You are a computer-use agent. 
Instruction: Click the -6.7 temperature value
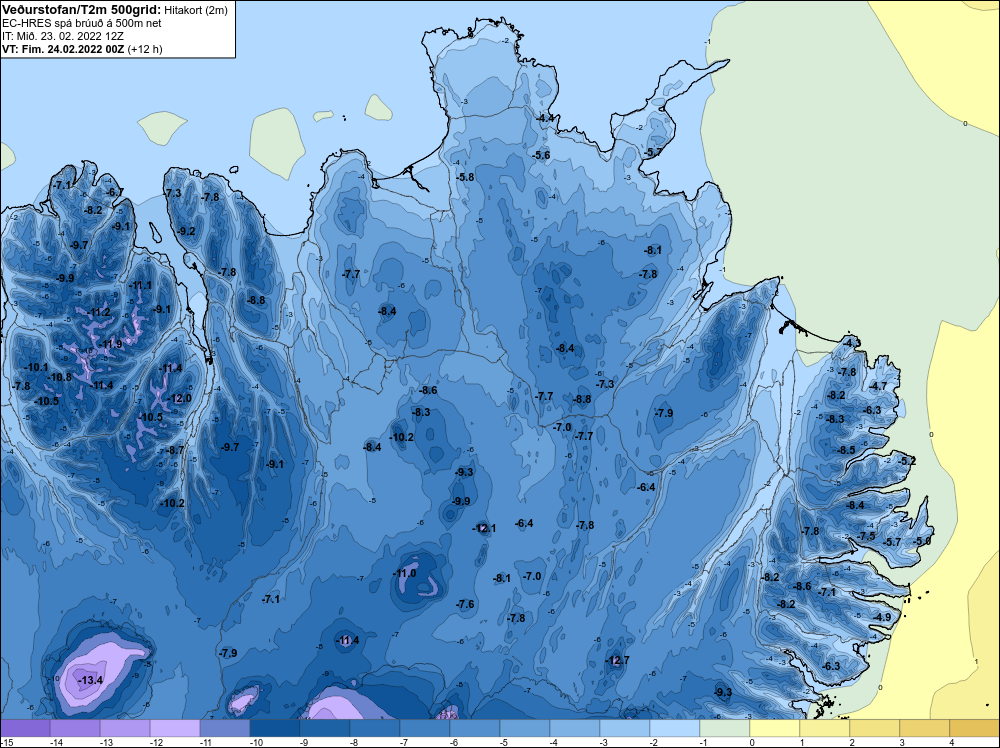coord(115,192)
